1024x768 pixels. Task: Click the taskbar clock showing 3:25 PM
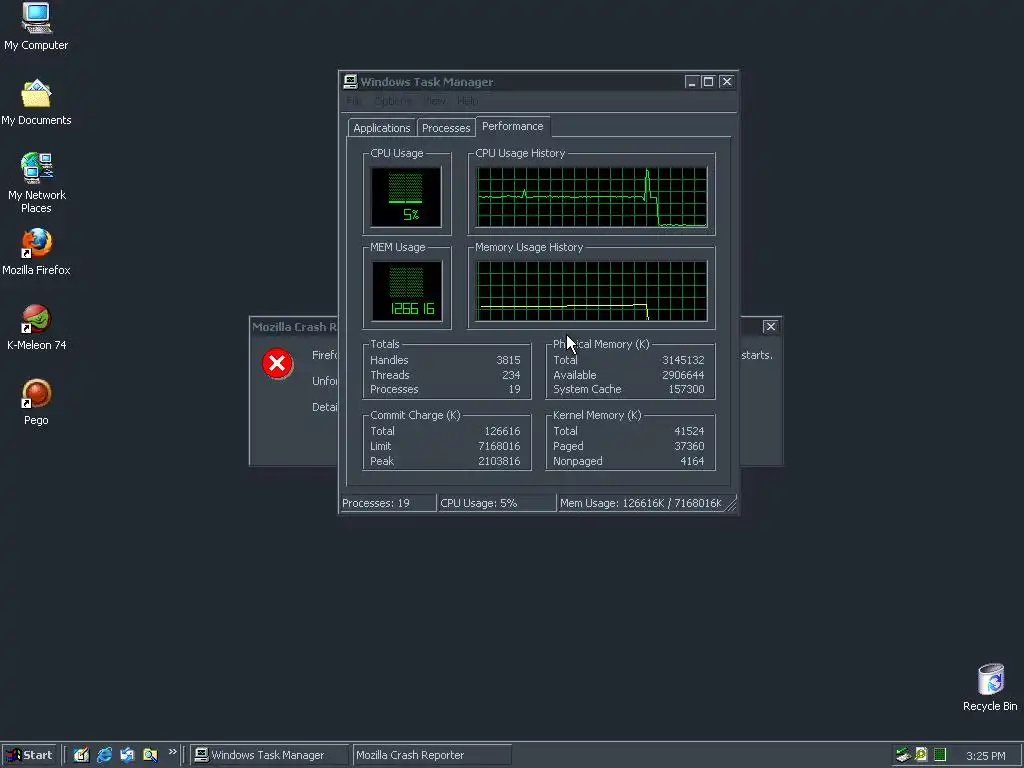point(985,756)
